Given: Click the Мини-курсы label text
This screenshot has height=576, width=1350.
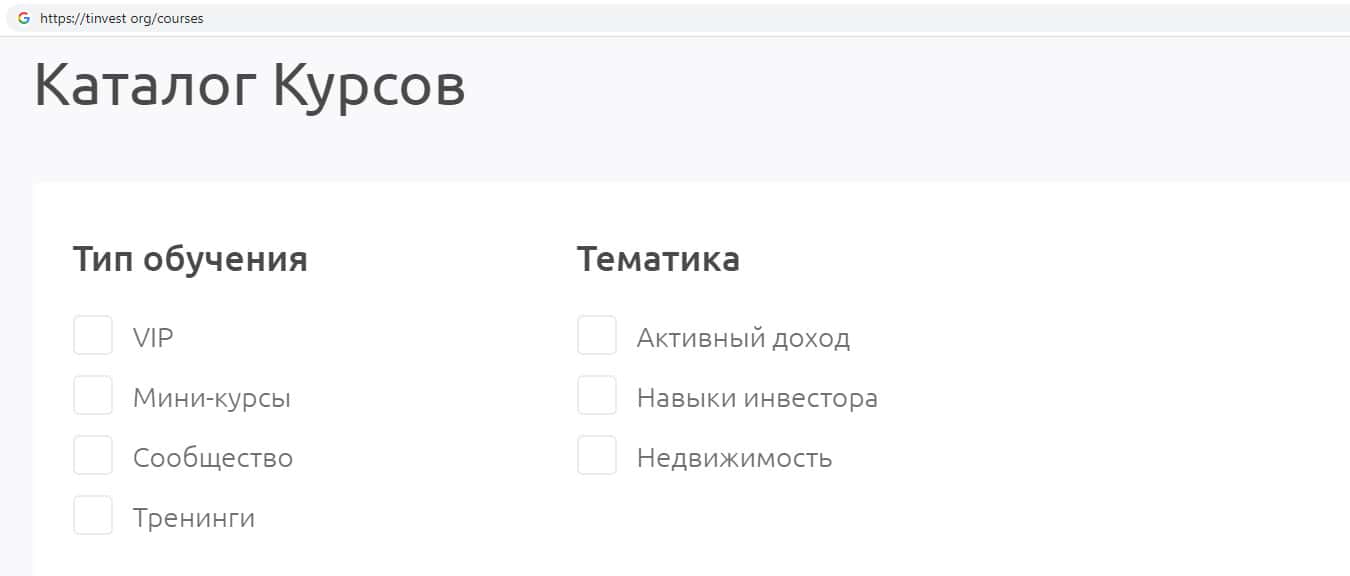Looking at the screenshot, I should click(212, 398).
